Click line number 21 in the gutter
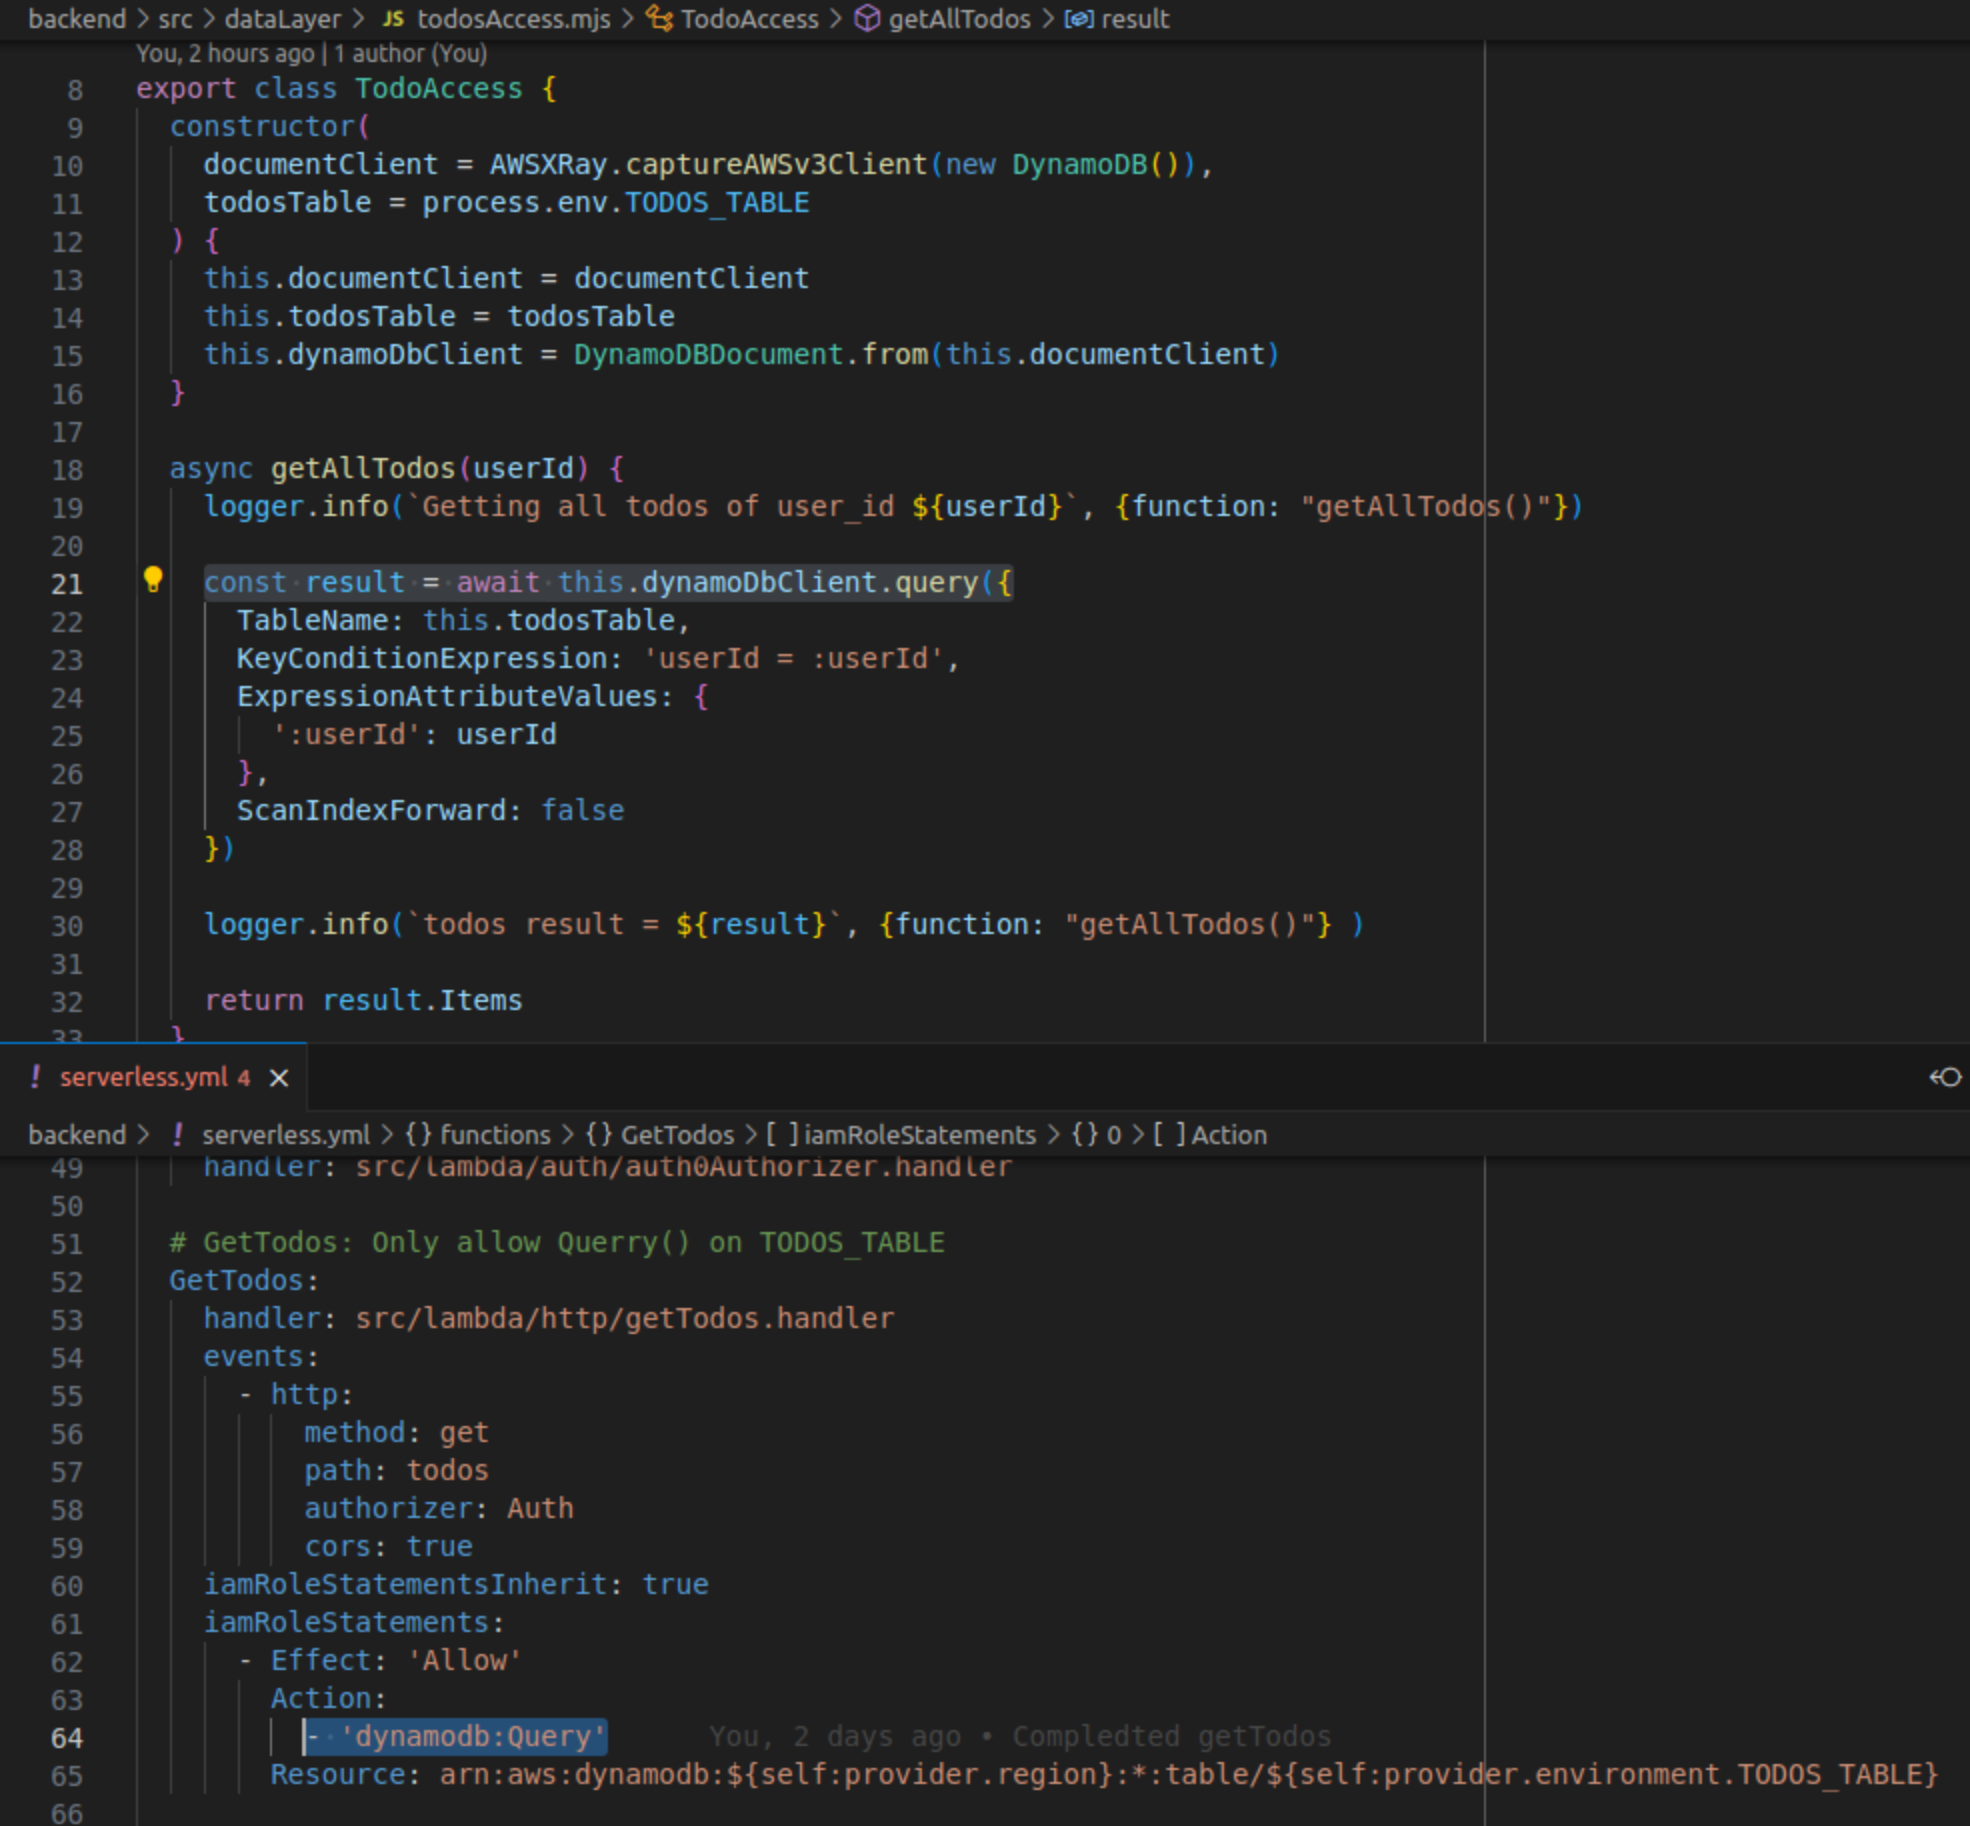 tap(67, 584)
